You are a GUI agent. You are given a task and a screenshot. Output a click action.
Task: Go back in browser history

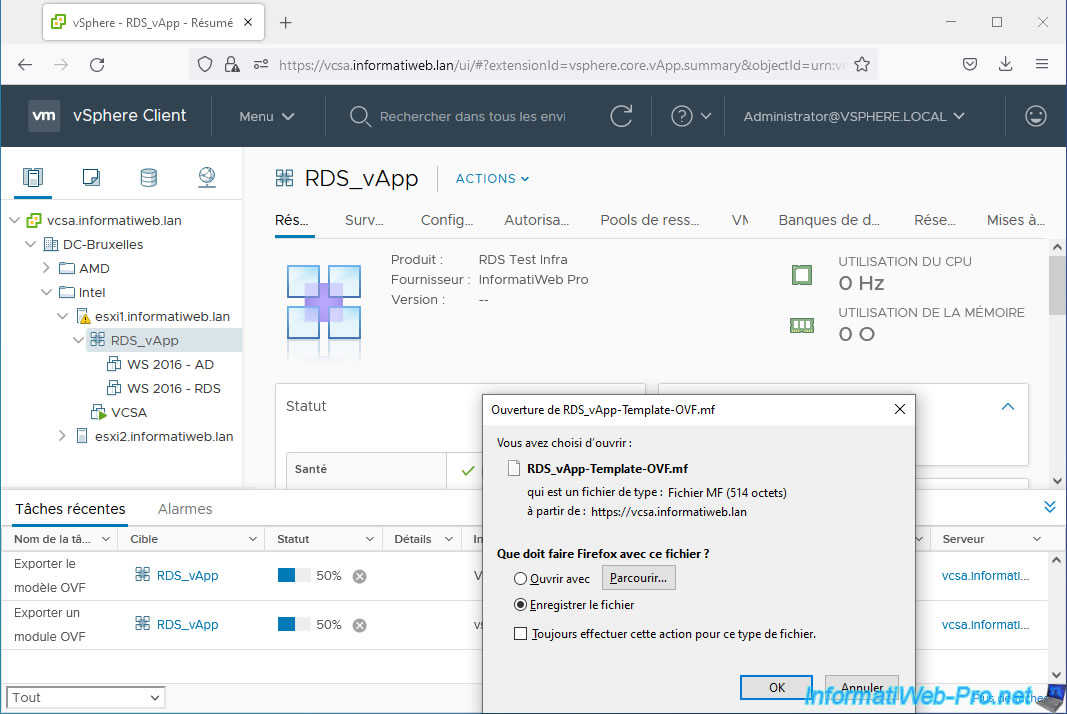pos(25,65)
